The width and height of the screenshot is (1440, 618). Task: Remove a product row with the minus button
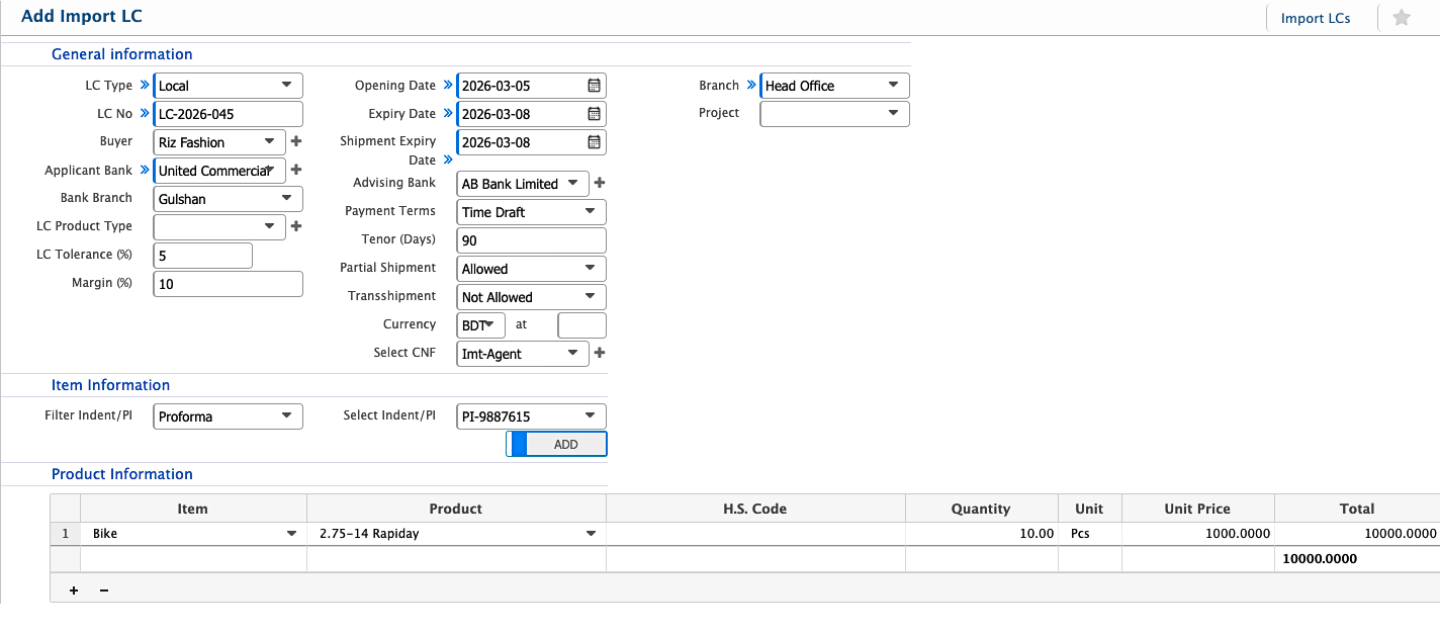tap(103, 590)
